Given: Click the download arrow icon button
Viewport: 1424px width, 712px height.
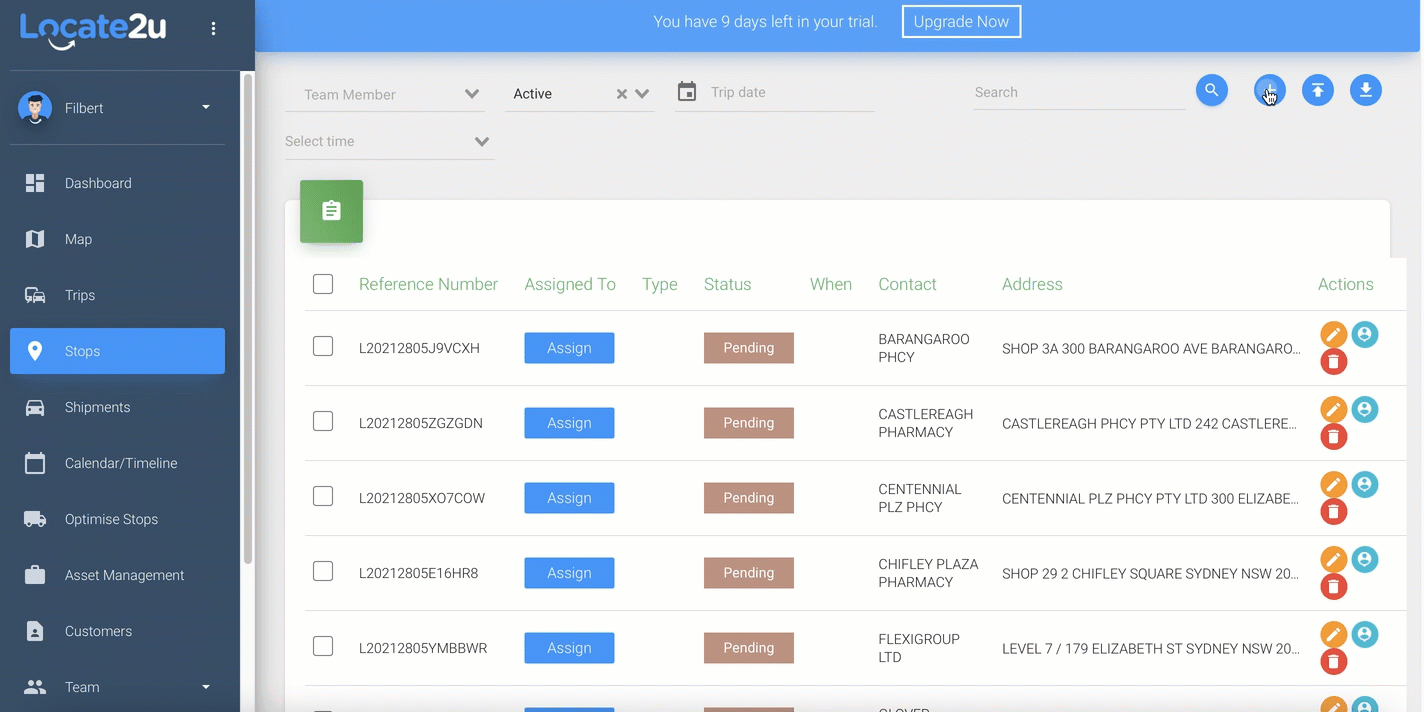Looking at the screenshot, I should [1366, 91].
